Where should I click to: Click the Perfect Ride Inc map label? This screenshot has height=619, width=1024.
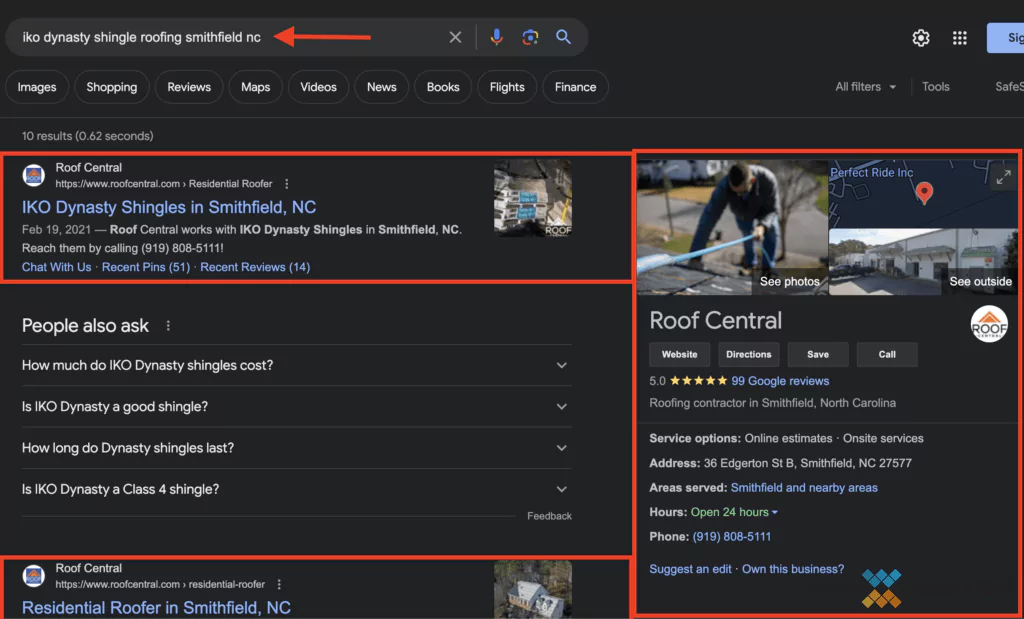[871, 172]
